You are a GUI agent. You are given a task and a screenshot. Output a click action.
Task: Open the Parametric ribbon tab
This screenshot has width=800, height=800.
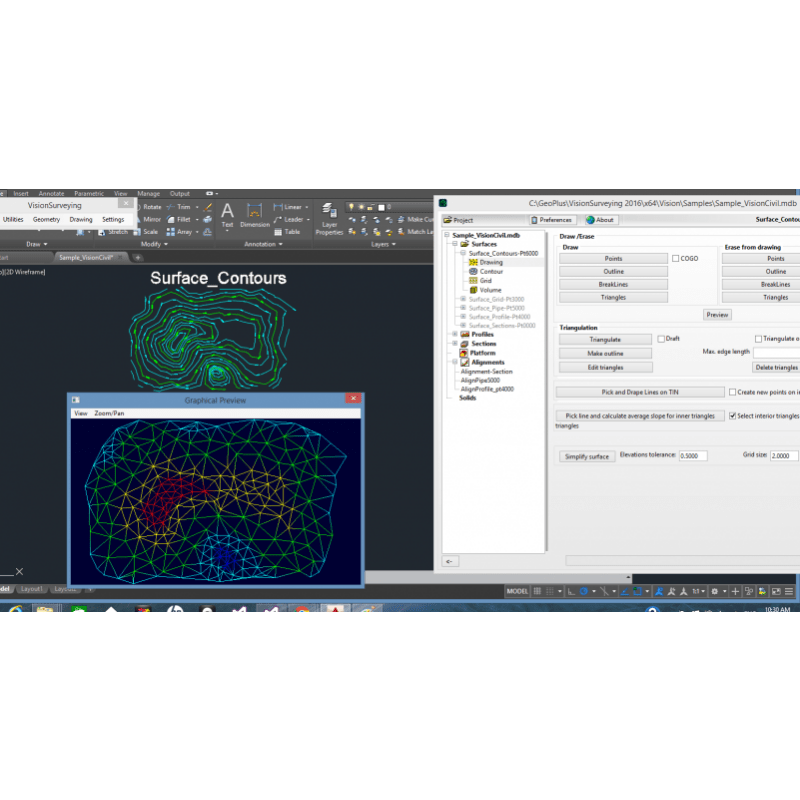(x=89, y=193)
